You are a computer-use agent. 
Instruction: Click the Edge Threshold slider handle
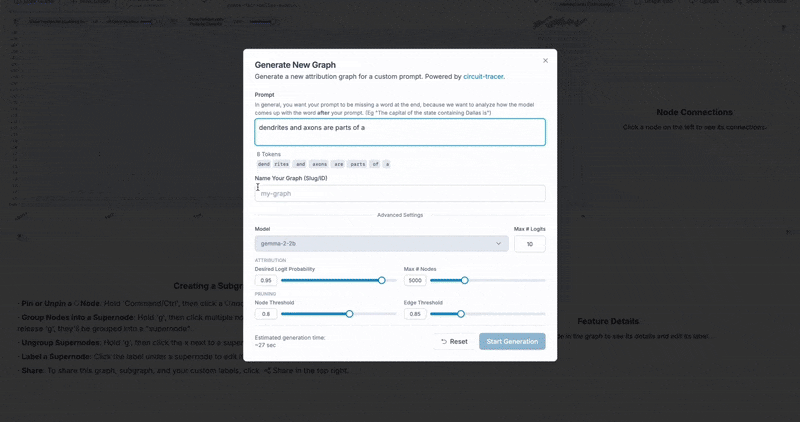pyautogui.click(x=460, y=314)
